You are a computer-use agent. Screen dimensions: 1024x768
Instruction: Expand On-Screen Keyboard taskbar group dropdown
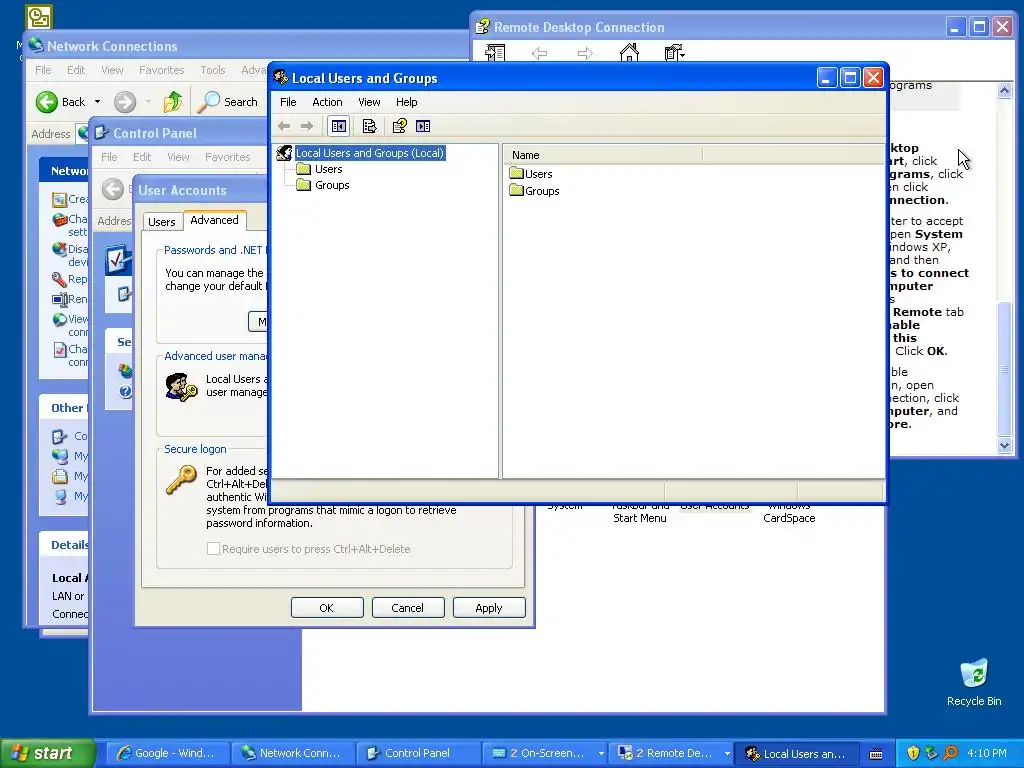click(601, 754)
